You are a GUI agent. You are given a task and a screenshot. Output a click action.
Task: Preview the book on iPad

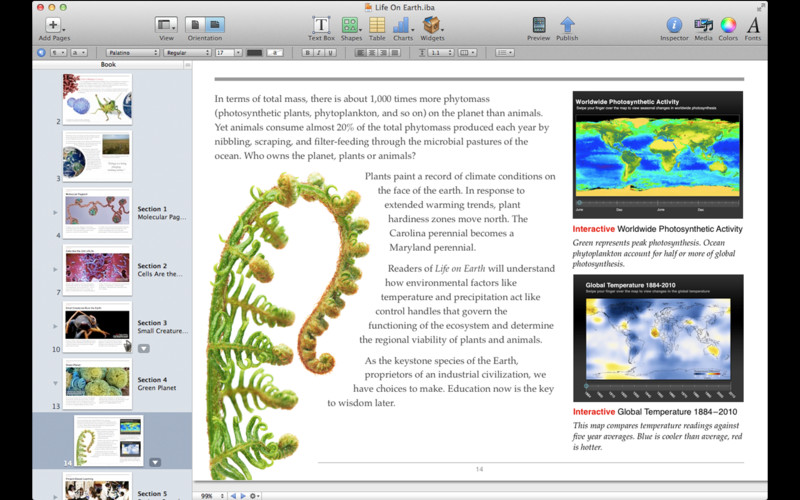[538, 24]
